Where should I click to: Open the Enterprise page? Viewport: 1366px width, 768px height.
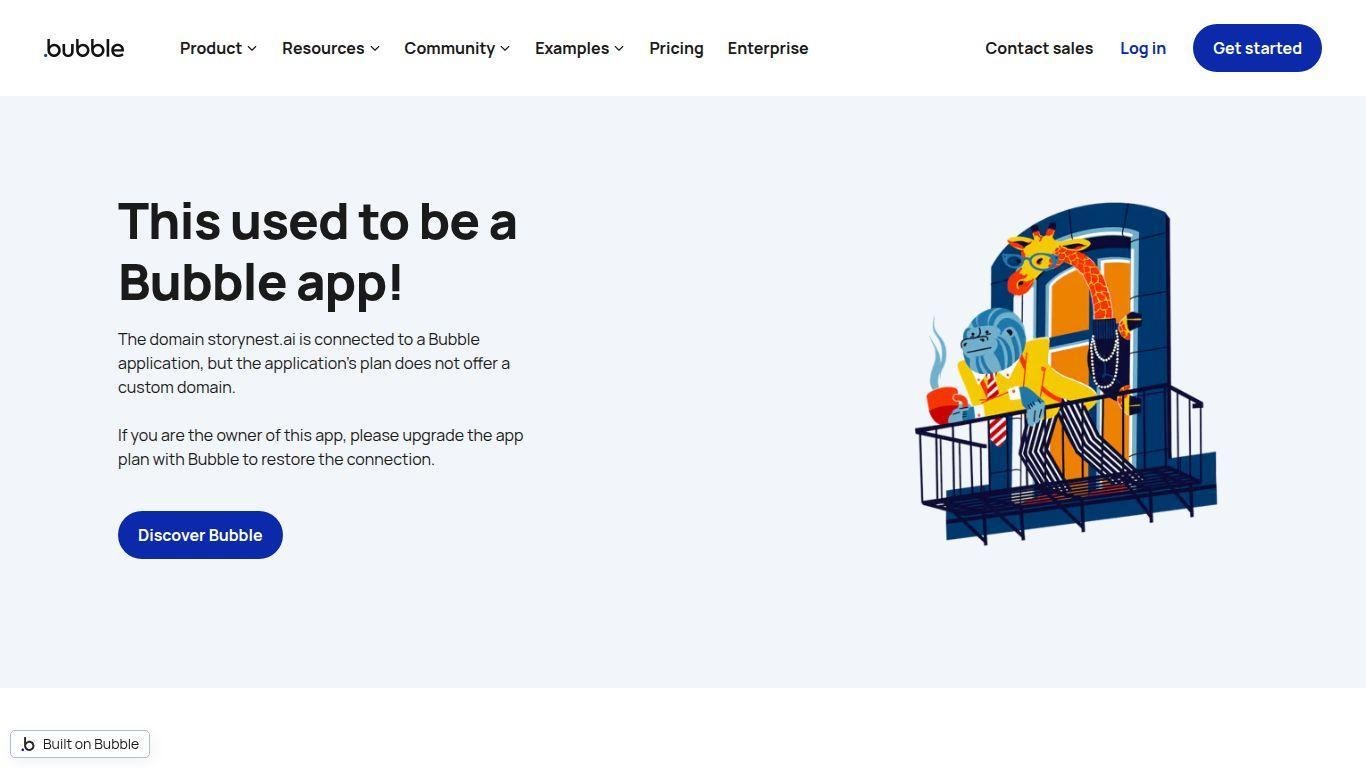(x=768, y=48)
